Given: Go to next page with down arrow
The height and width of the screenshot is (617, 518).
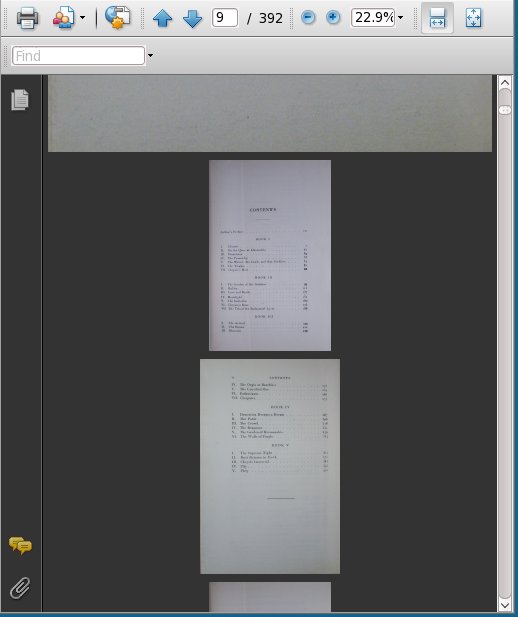Looking at the screenshot, I should (192, 18).
